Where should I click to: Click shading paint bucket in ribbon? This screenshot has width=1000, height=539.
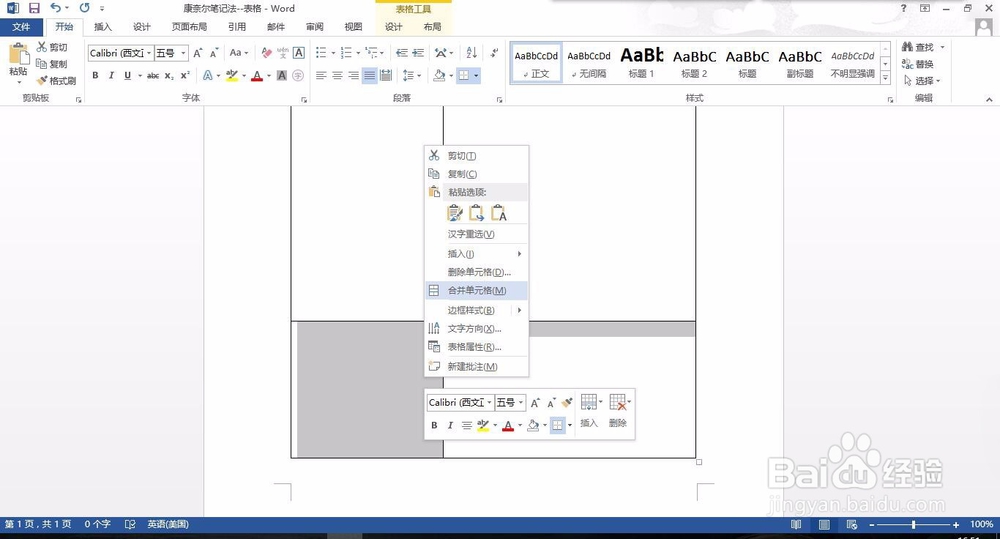(x=439, y=75)
